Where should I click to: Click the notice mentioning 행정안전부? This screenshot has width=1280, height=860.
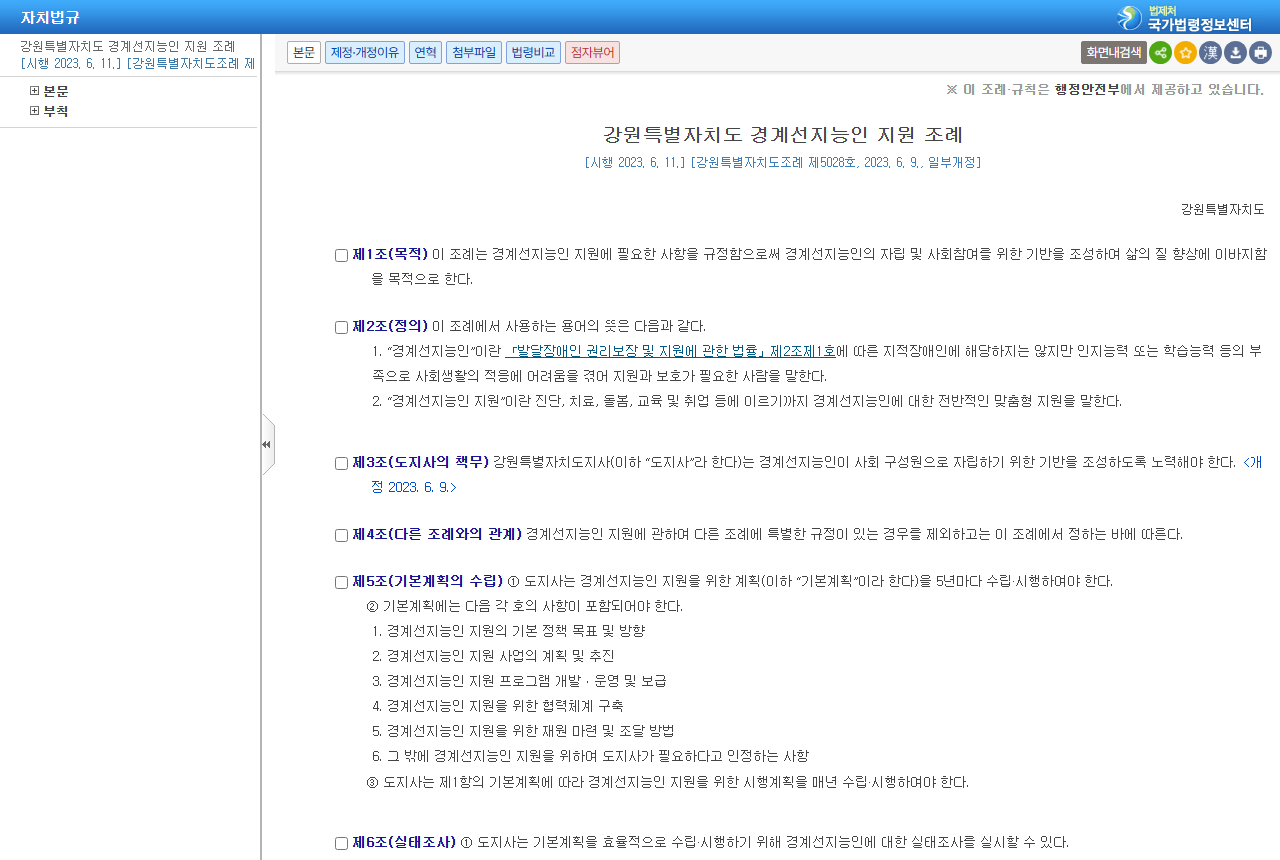pyautogui.click(x=1105, y=89)
